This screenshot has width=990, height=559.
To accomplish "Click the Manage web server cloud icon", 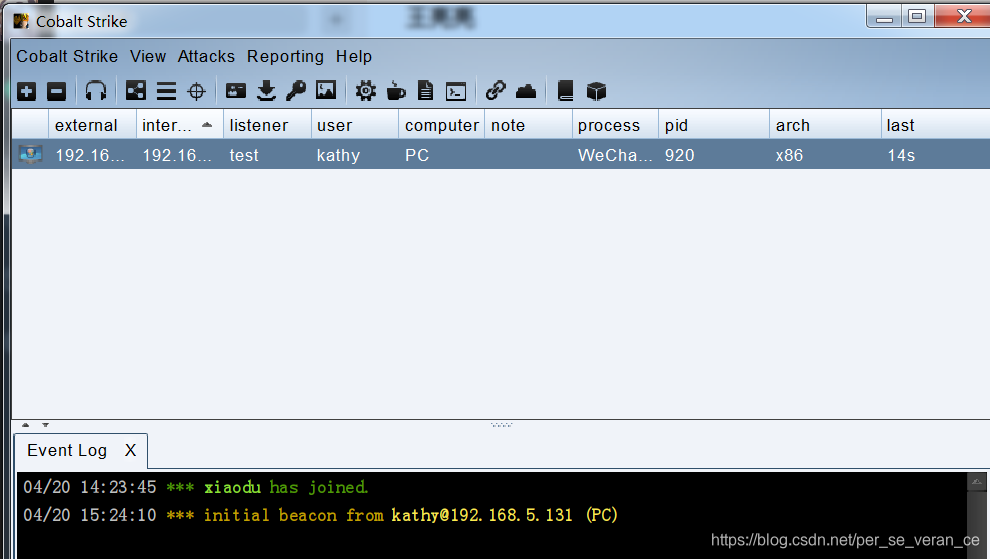I will pos(526,92).
